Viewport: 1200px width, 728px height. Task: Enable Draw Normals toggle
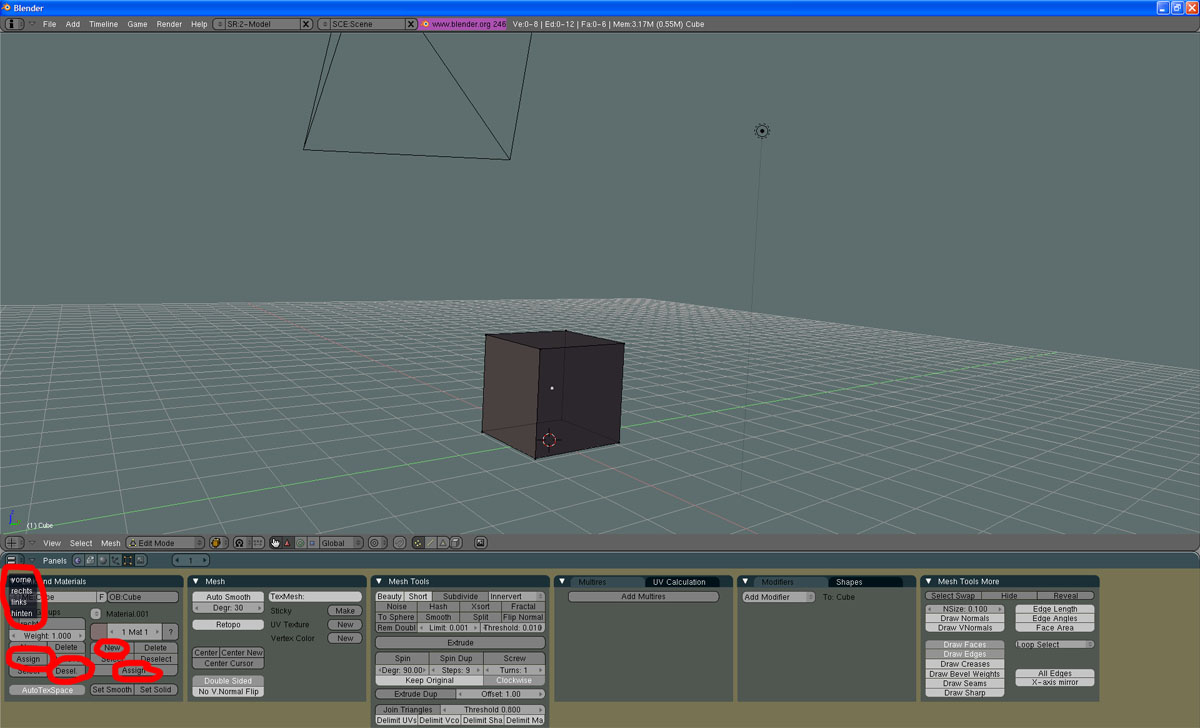[x=964, y=619]
